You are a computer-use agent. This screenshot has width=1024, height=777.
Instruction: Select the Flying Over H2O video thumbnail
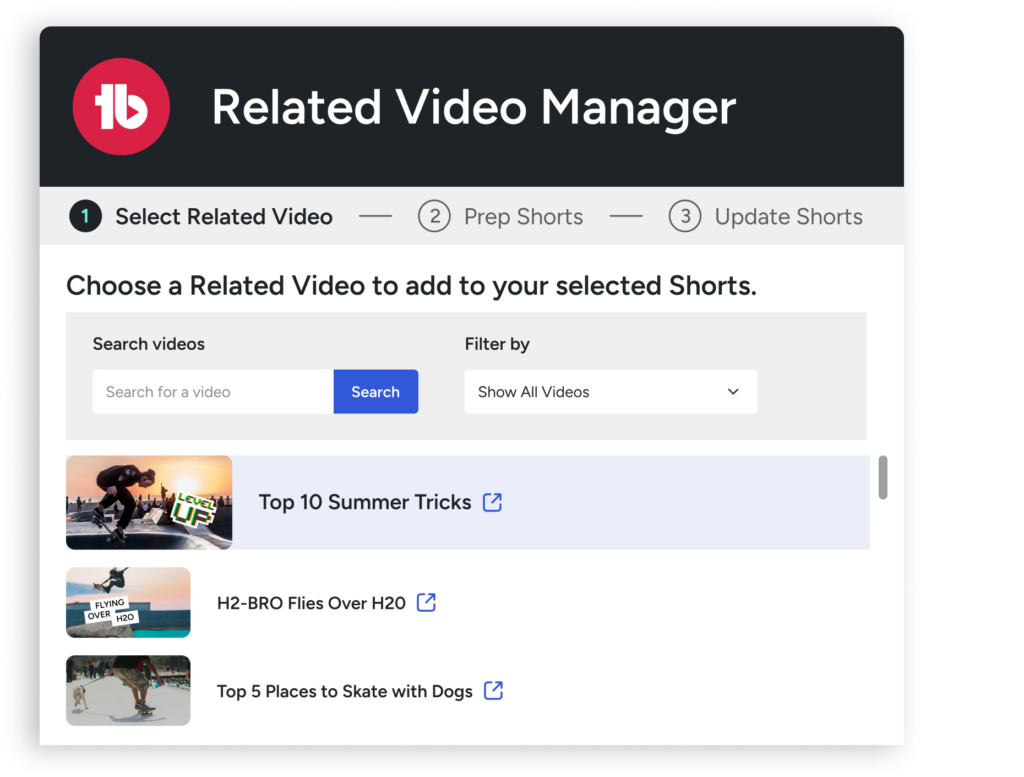(128, 602)
